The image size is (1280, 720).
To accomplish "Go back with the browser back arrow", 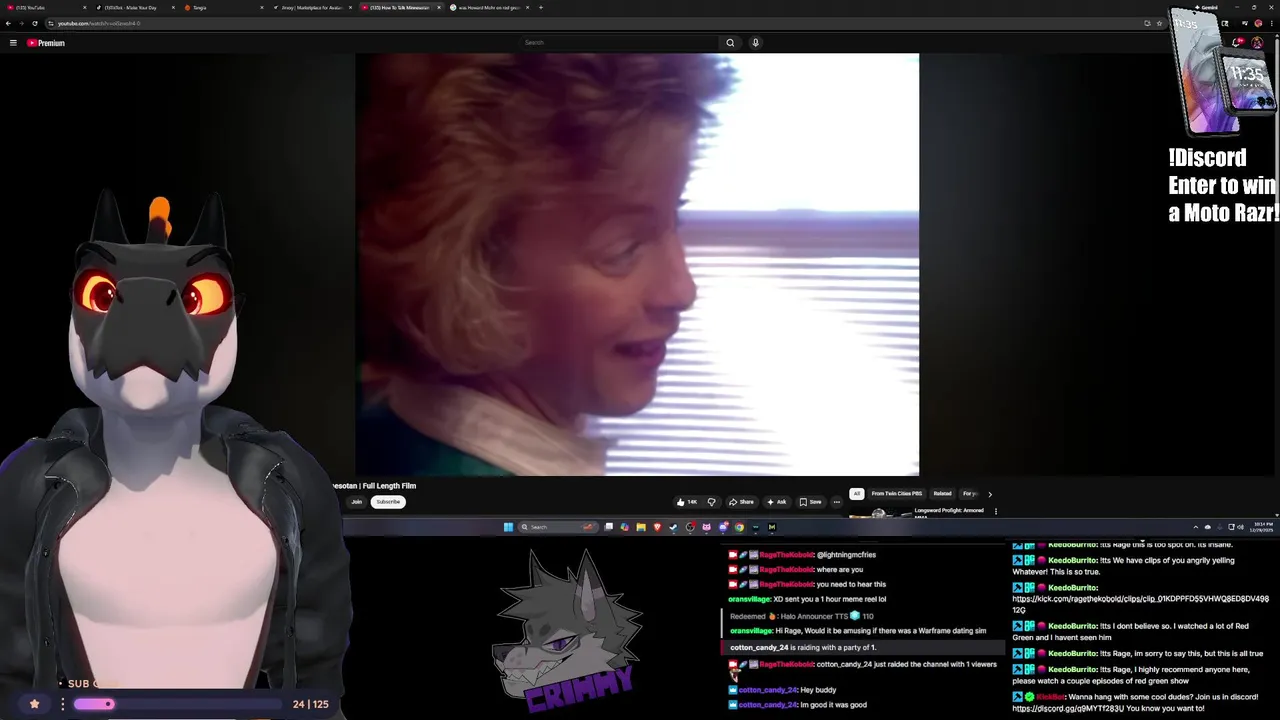I will click(8, 23).
